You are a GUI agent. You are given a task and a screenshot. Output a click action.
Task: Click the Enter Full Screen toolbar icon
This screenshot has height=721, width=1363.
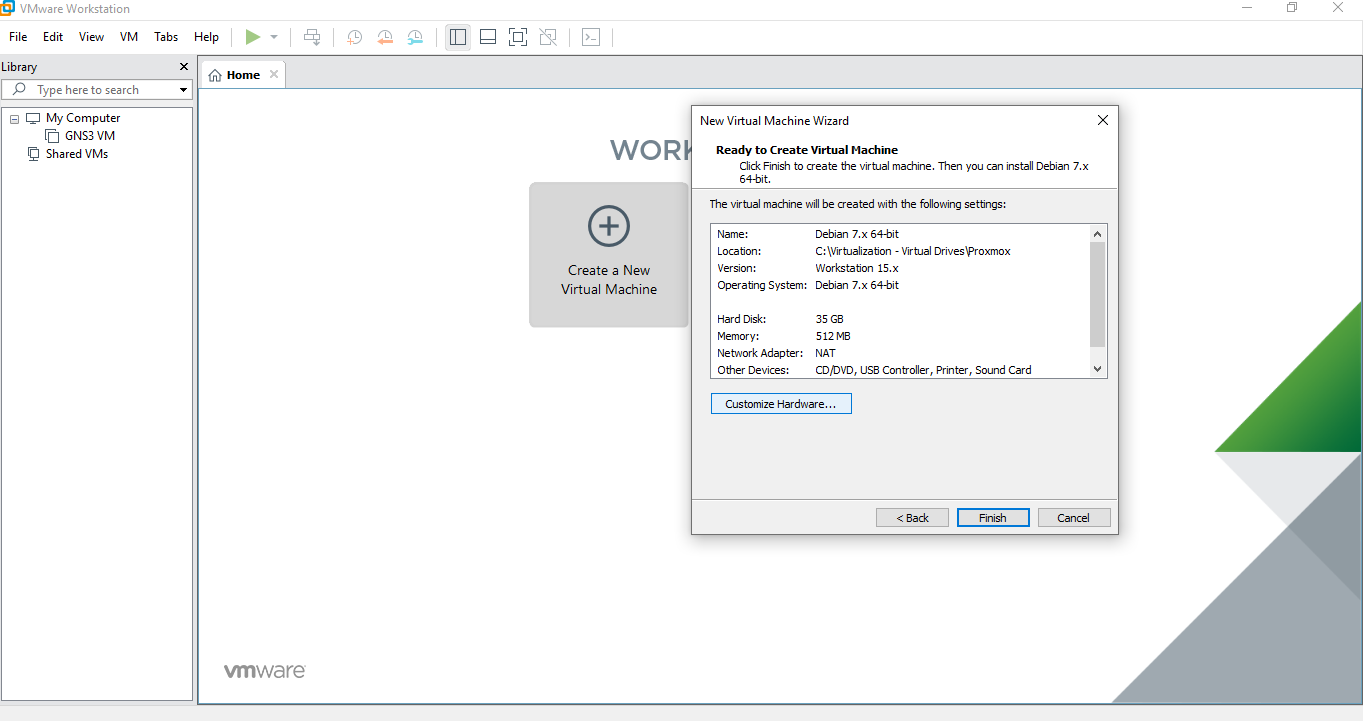(518, 36)
